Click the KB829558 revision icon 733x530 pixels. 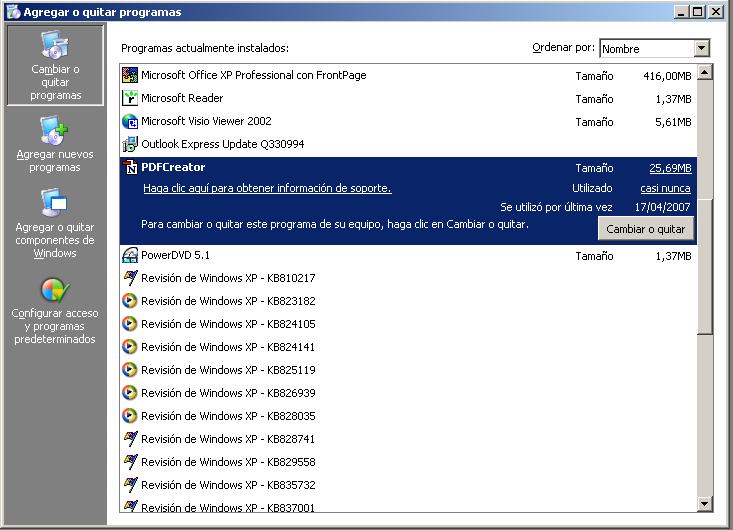click(130, 462)
